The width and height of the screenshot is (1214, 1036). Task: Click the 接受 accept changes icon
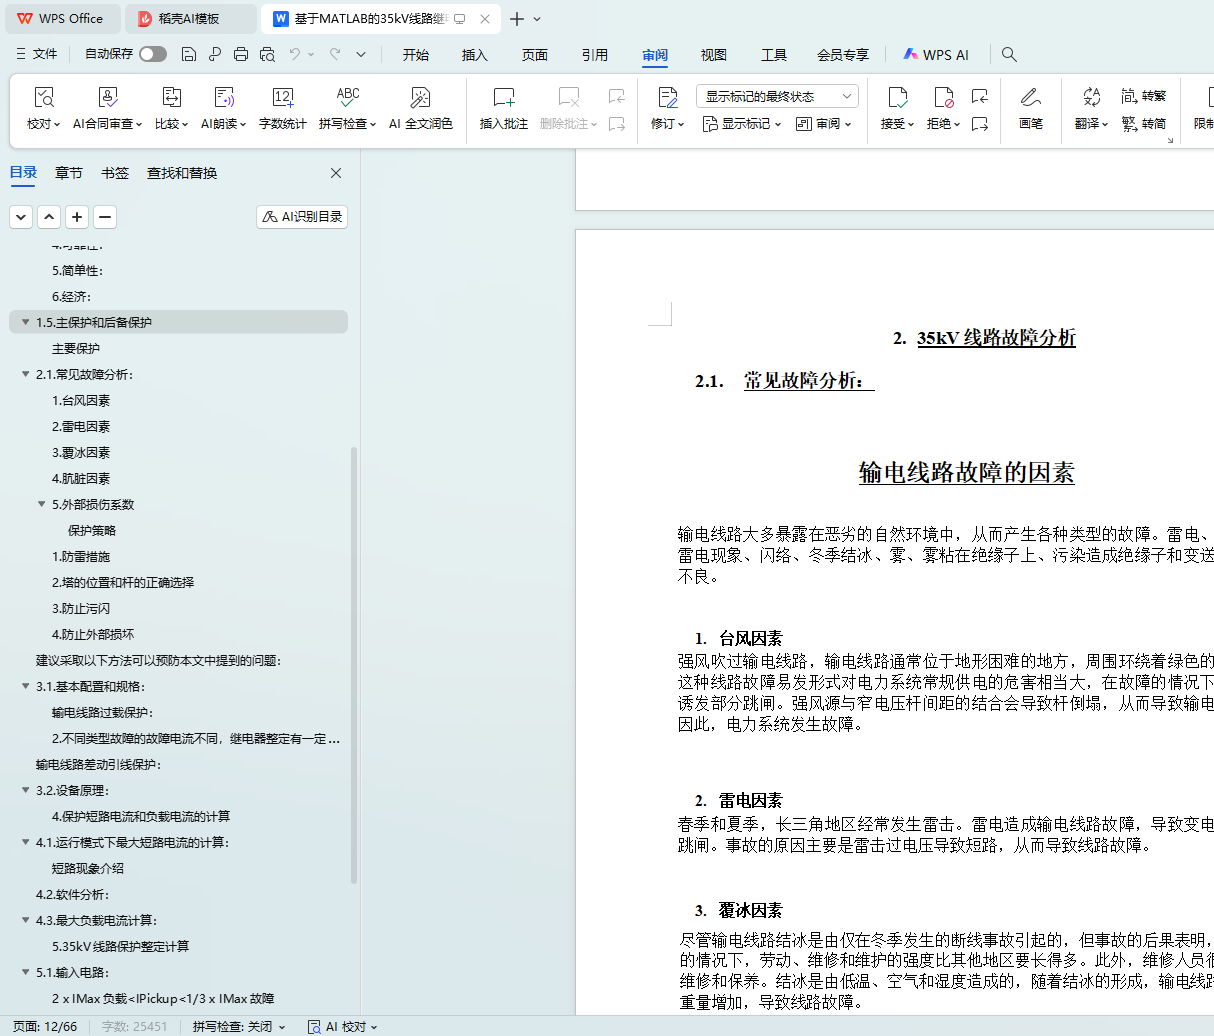pos(897,98)
